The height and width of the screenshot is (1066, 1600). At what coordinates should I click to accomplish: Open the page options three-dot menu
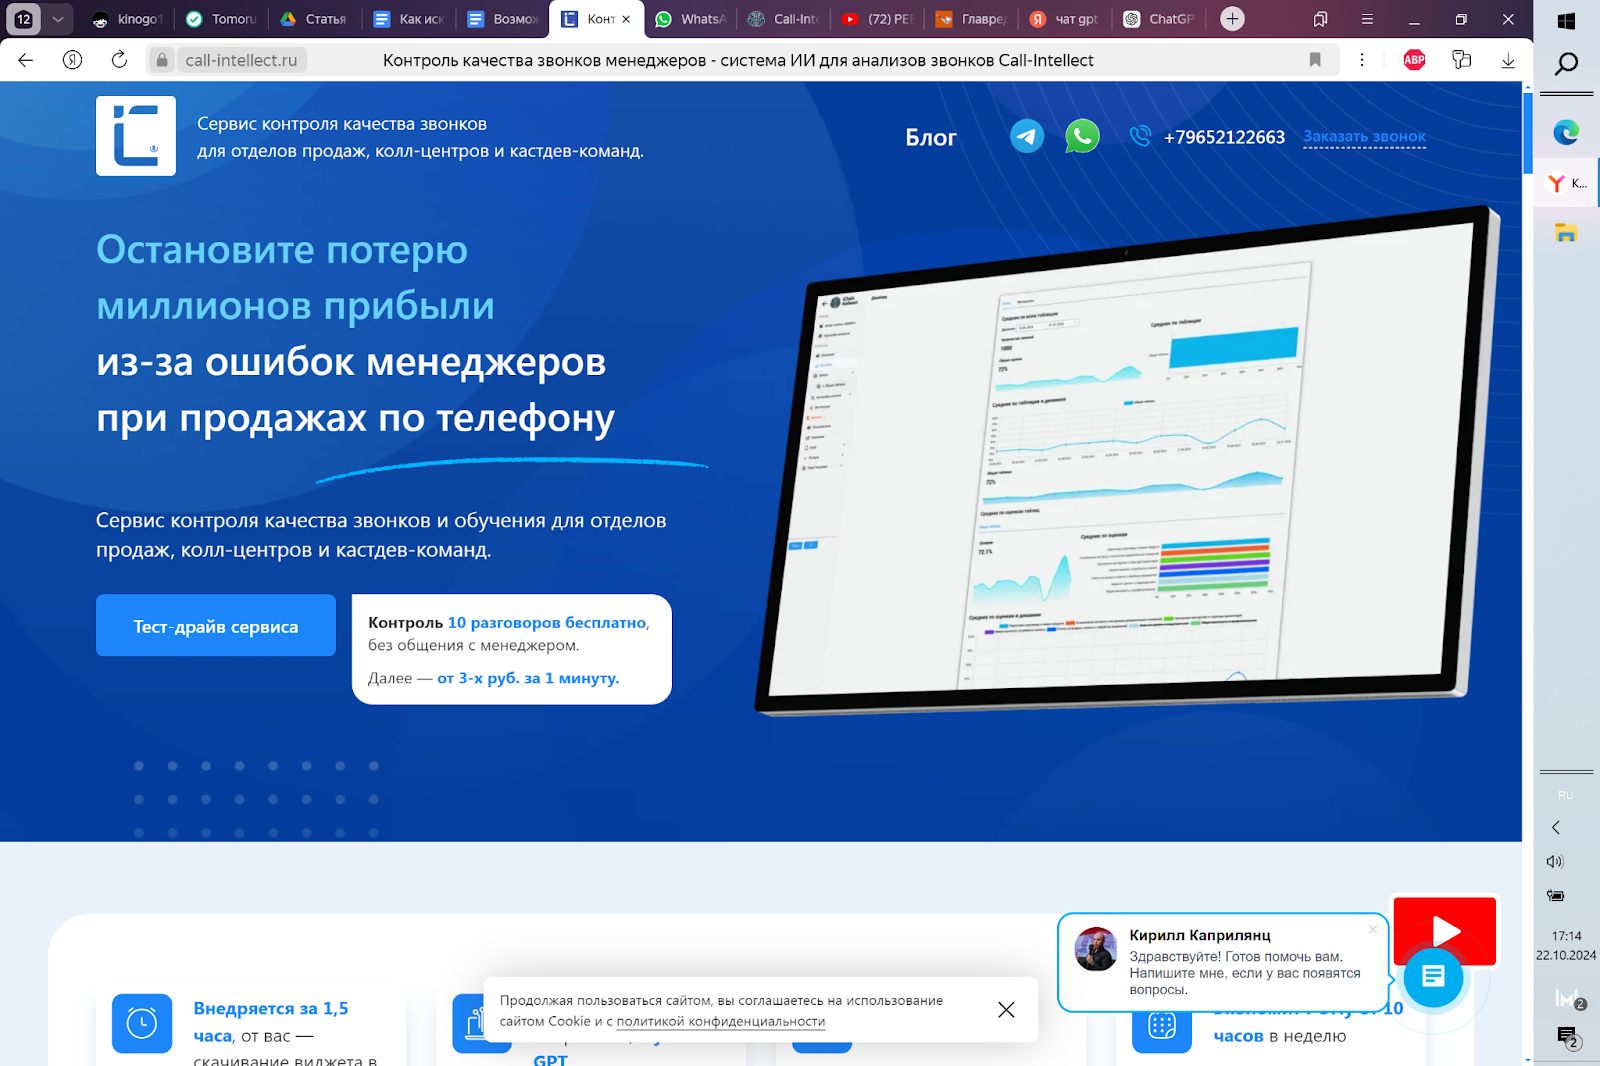coord(1362,60)
